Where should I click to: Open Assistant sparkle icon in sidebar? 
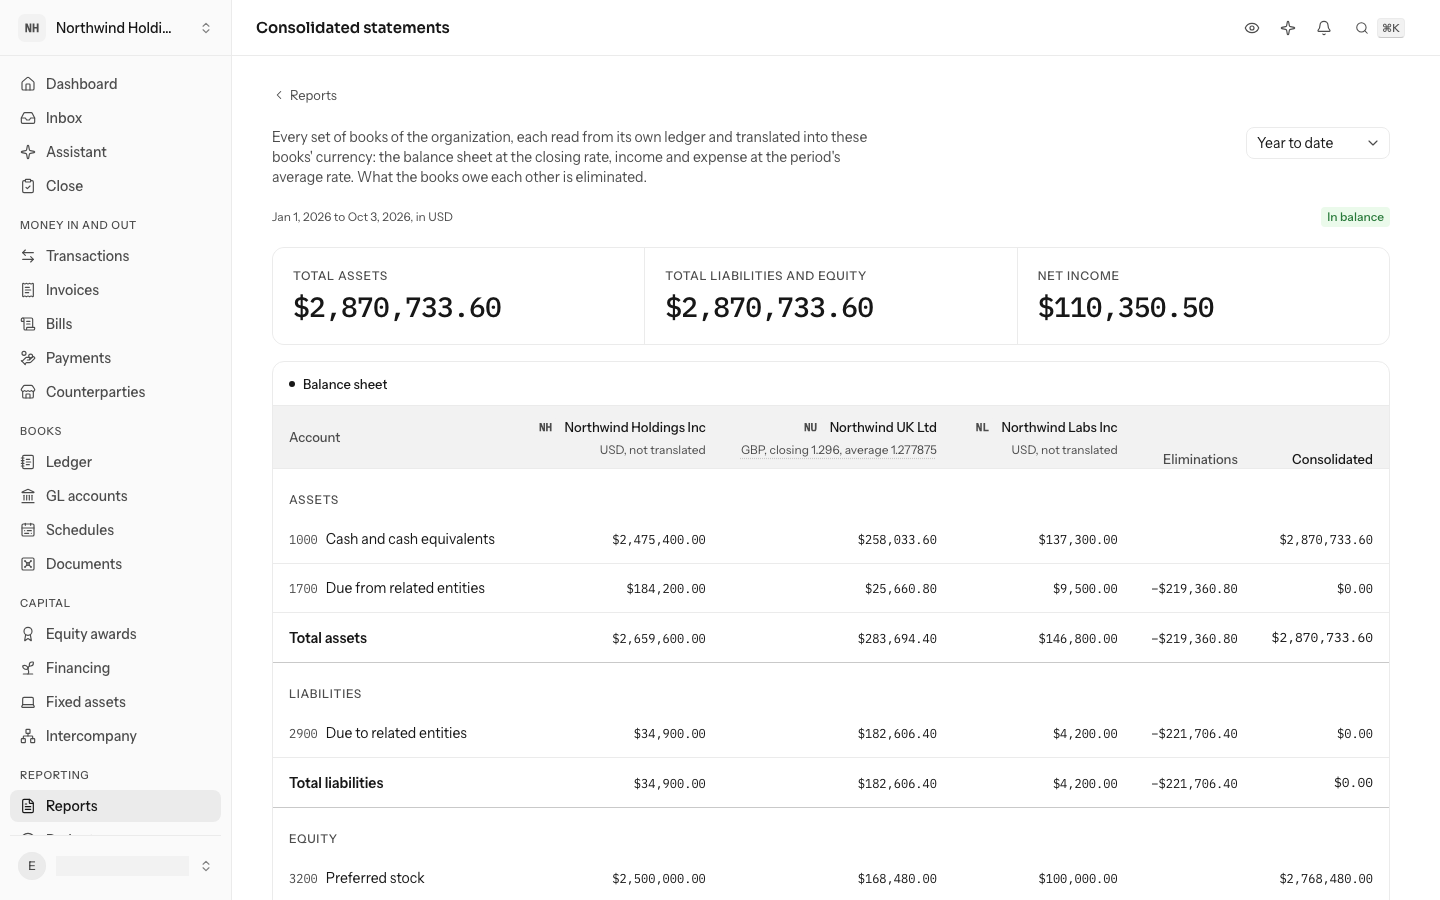coord(28,152)
